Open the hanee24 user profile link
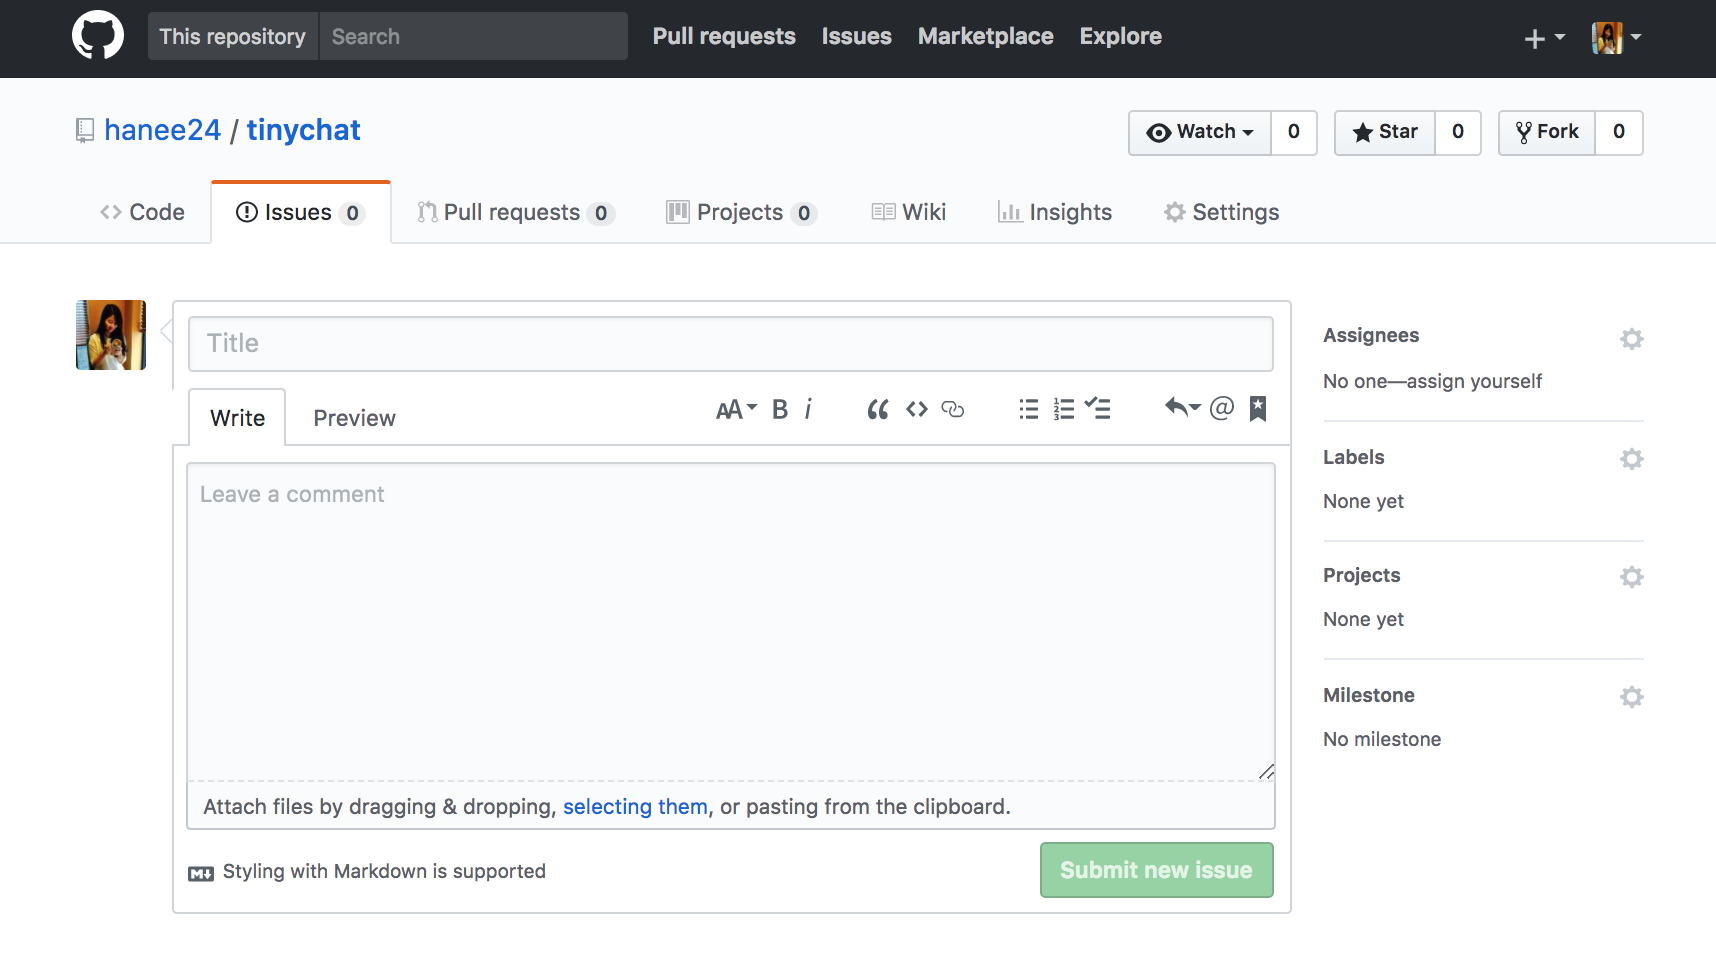Screen dimensions: 1716x954 point(162,130)
